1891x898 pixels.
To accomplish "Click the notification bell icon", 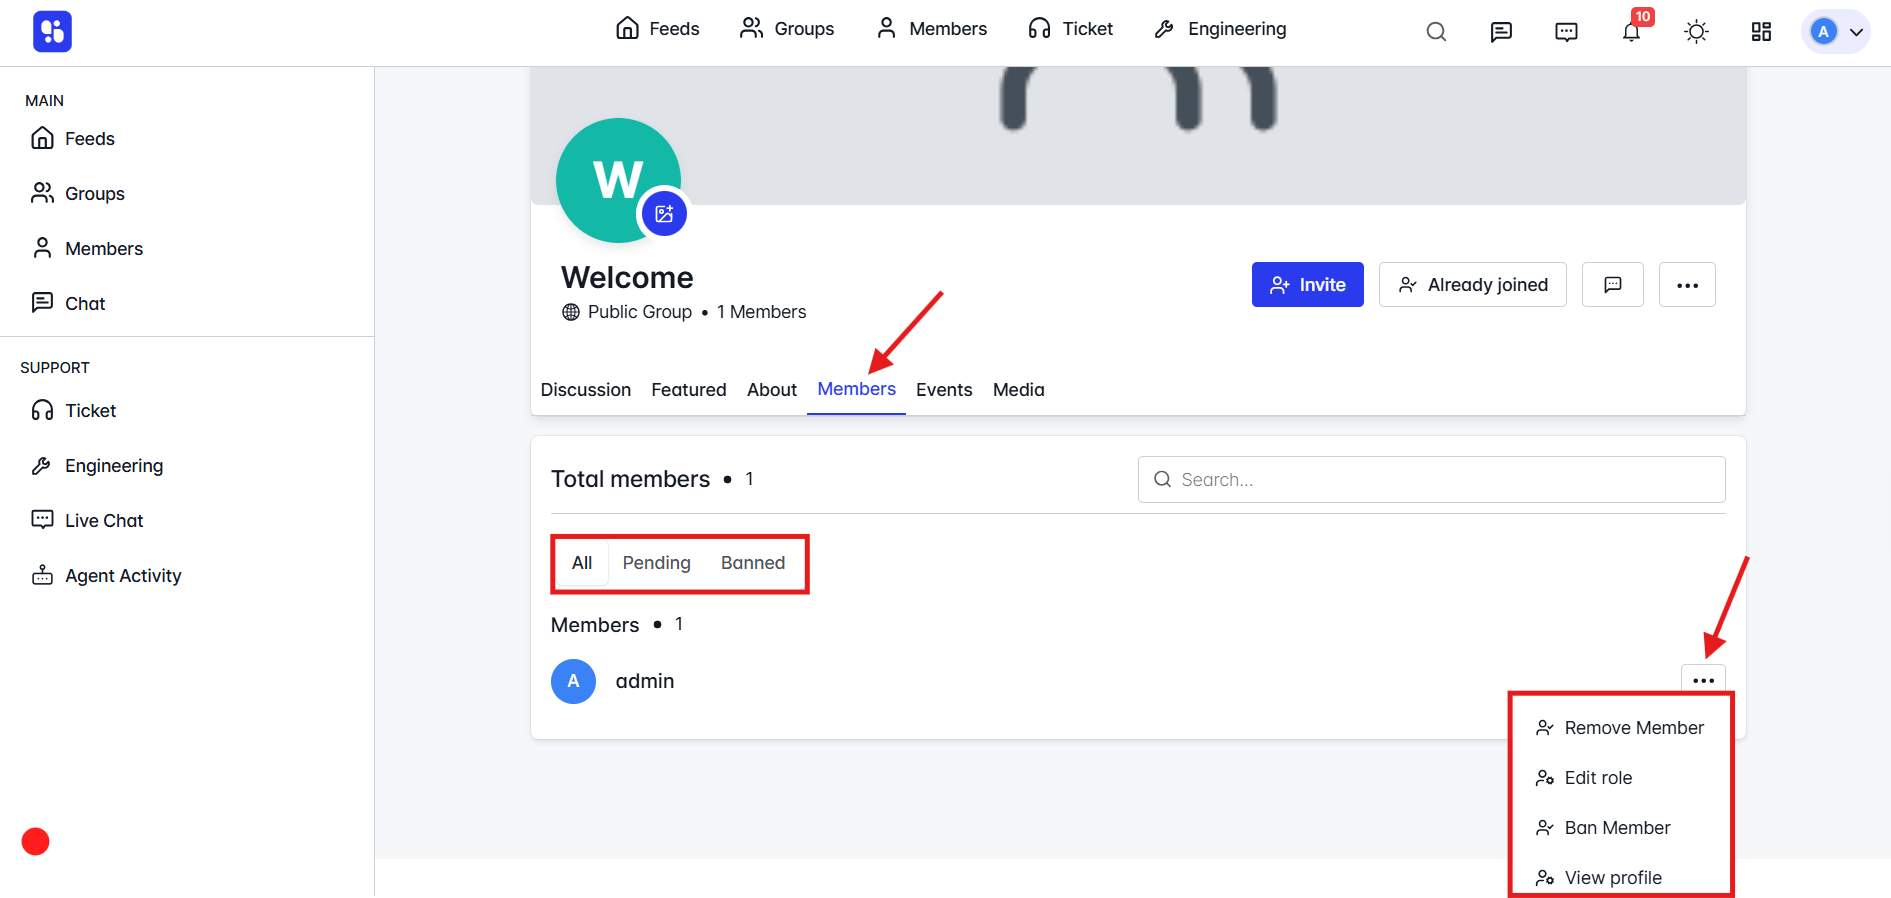I will (1631, 32).
